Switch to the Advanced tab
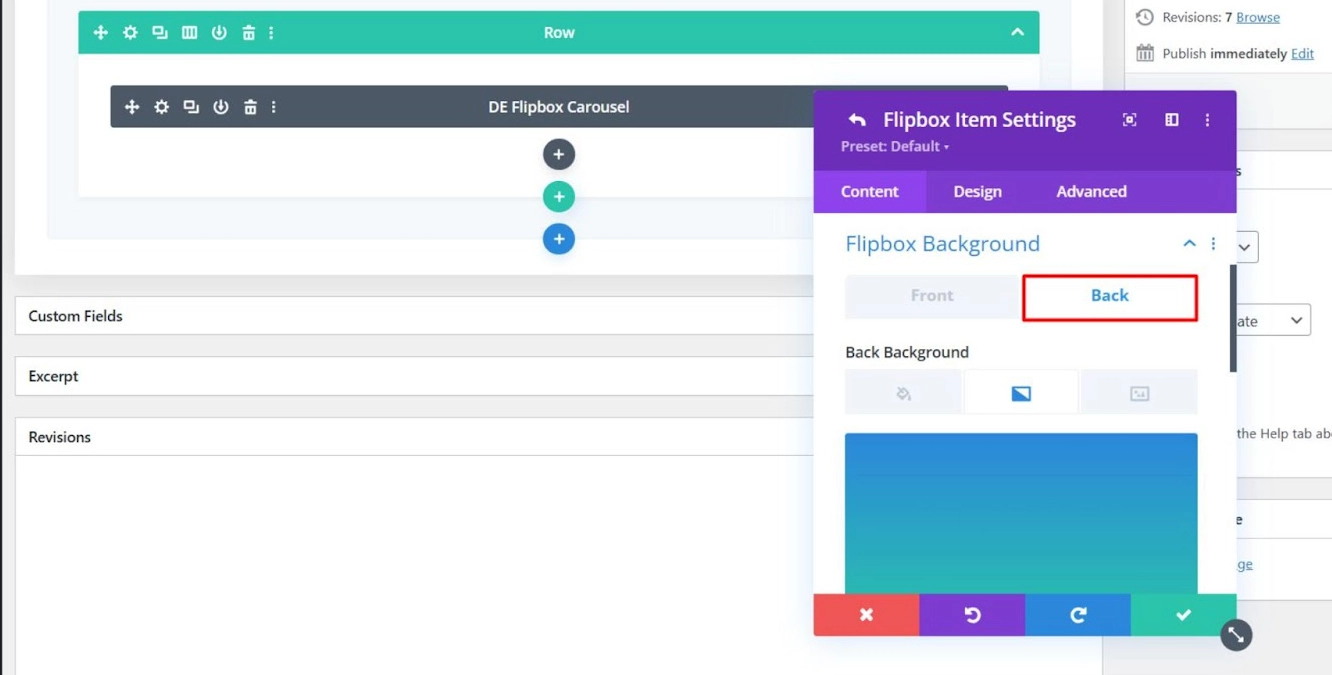This screenshot has height=675, width=1332. [x=1091, y=192]
